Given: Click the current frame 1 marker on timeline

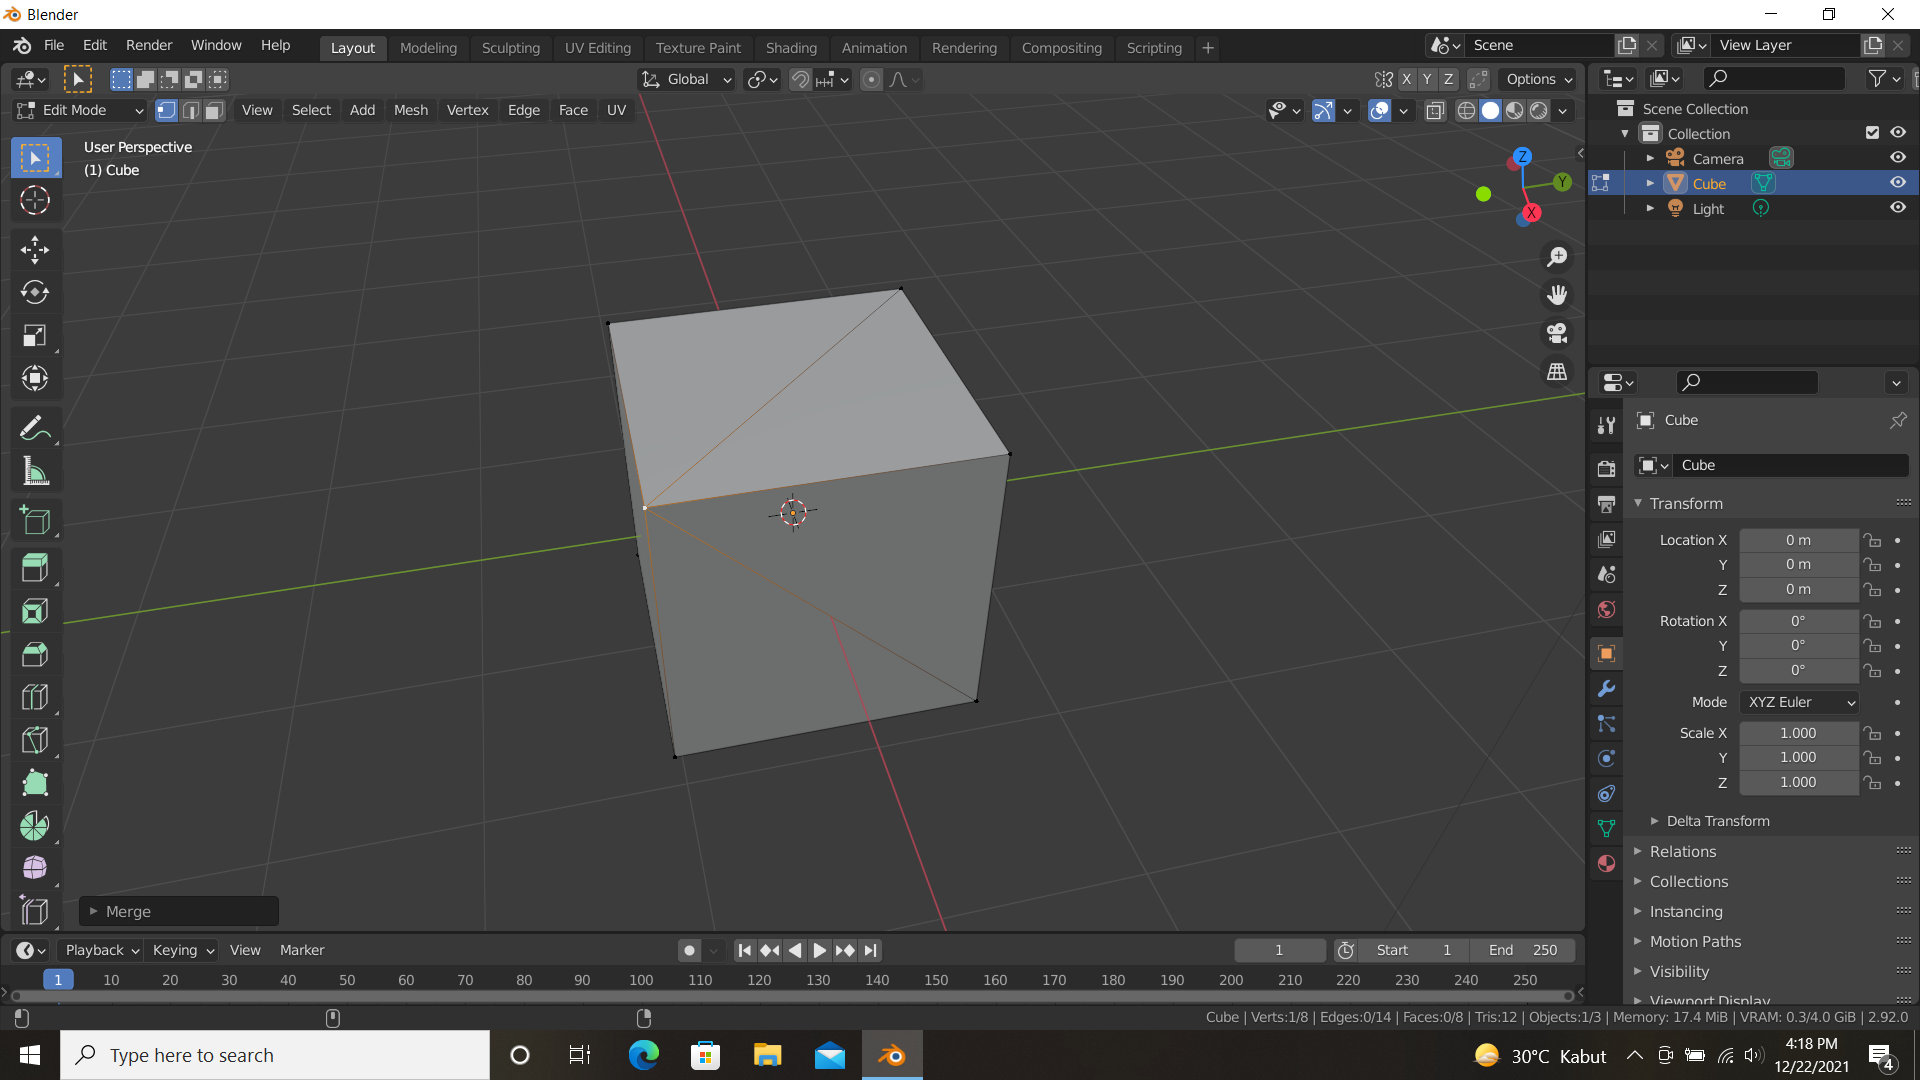Looking at the screenshot, I should pos(58,980).
